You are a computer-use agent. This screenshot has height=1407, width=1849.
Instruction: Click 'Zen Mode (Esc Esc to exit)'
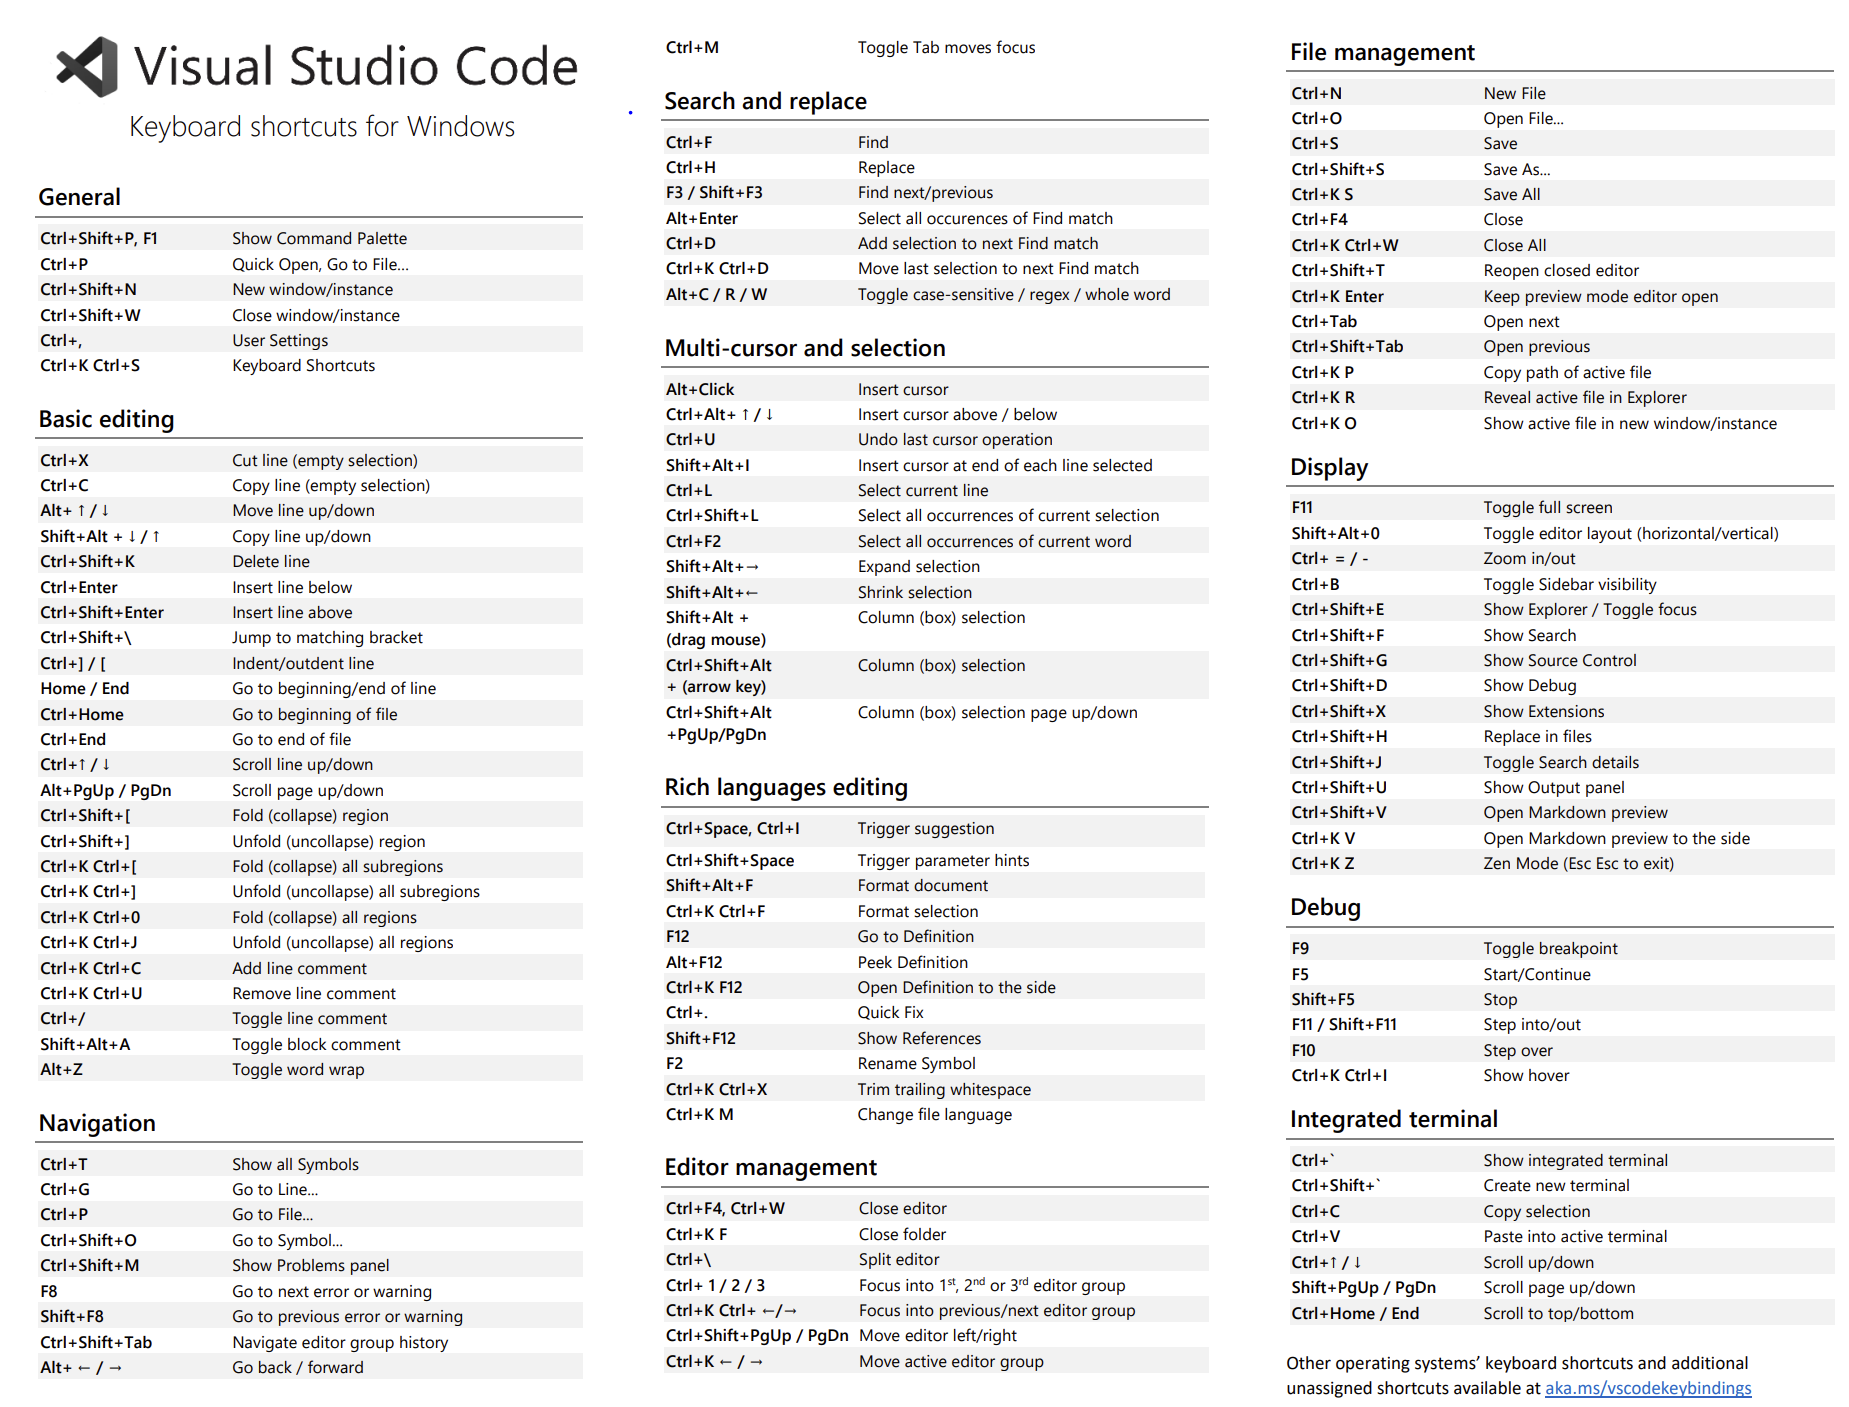point(1579,863)
